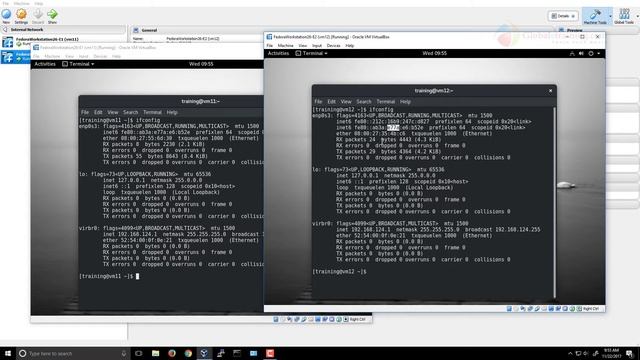Open Edit menu in training@vm11 terminal
Viewport: 640px width, 360px height.
(98, 112)
